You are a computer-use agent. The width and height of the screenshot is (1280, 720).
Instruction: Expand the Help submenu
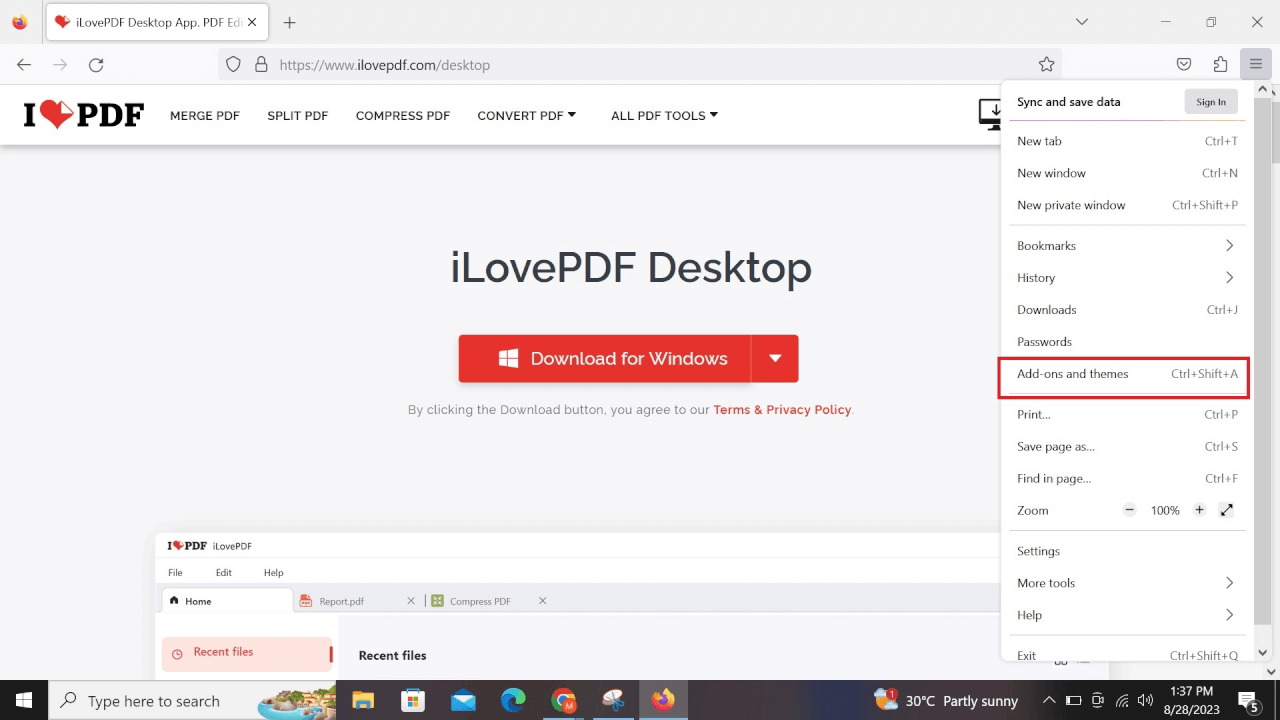pos(1127,615)
